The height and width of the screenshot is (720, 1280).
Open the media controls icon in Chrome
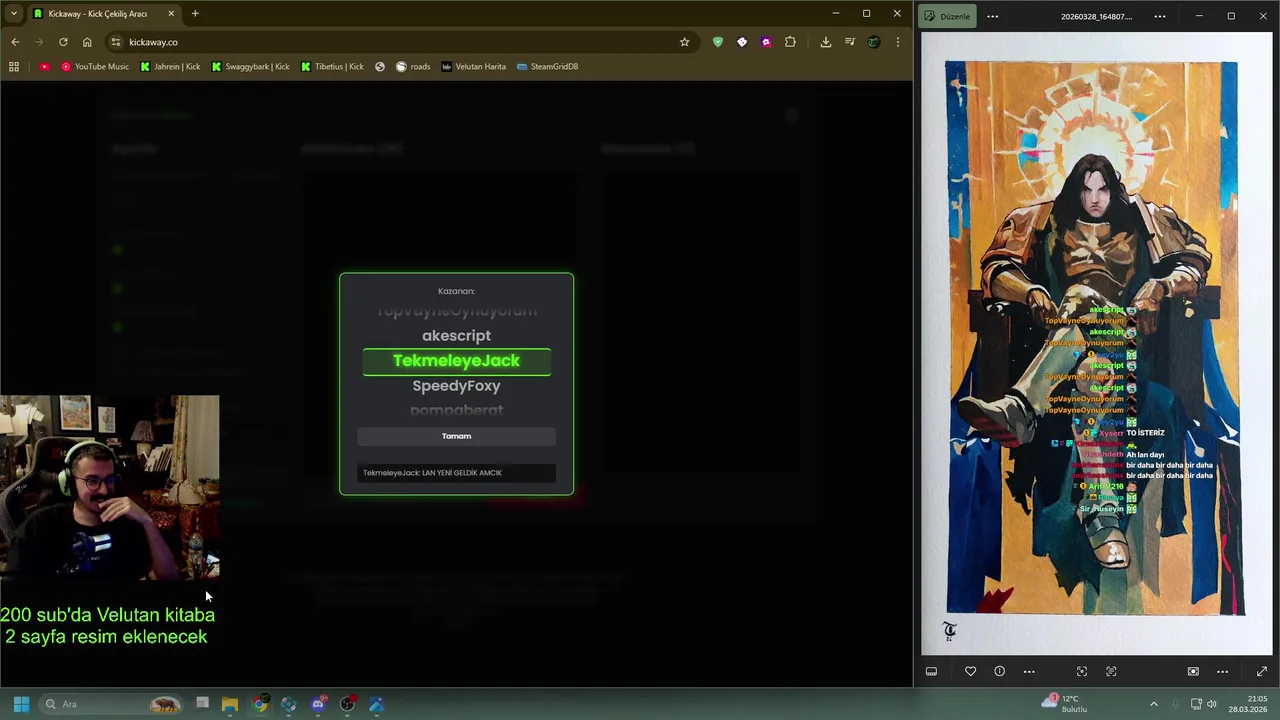tap(850, 42)
